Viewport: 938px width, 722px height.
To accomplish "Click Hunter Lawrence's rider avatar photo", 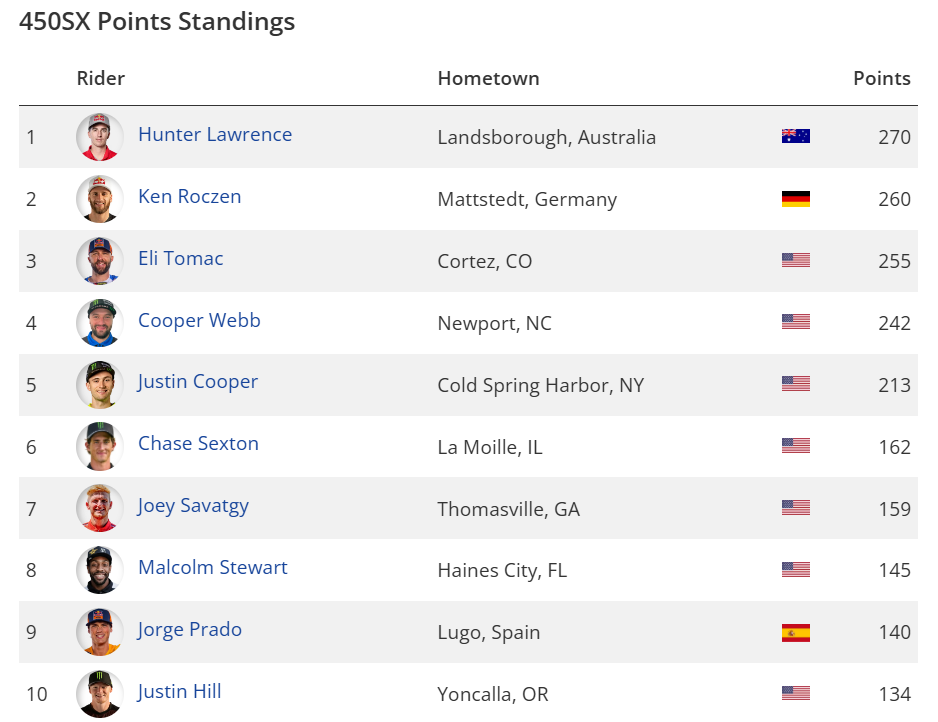I will [x=100, y=137].
